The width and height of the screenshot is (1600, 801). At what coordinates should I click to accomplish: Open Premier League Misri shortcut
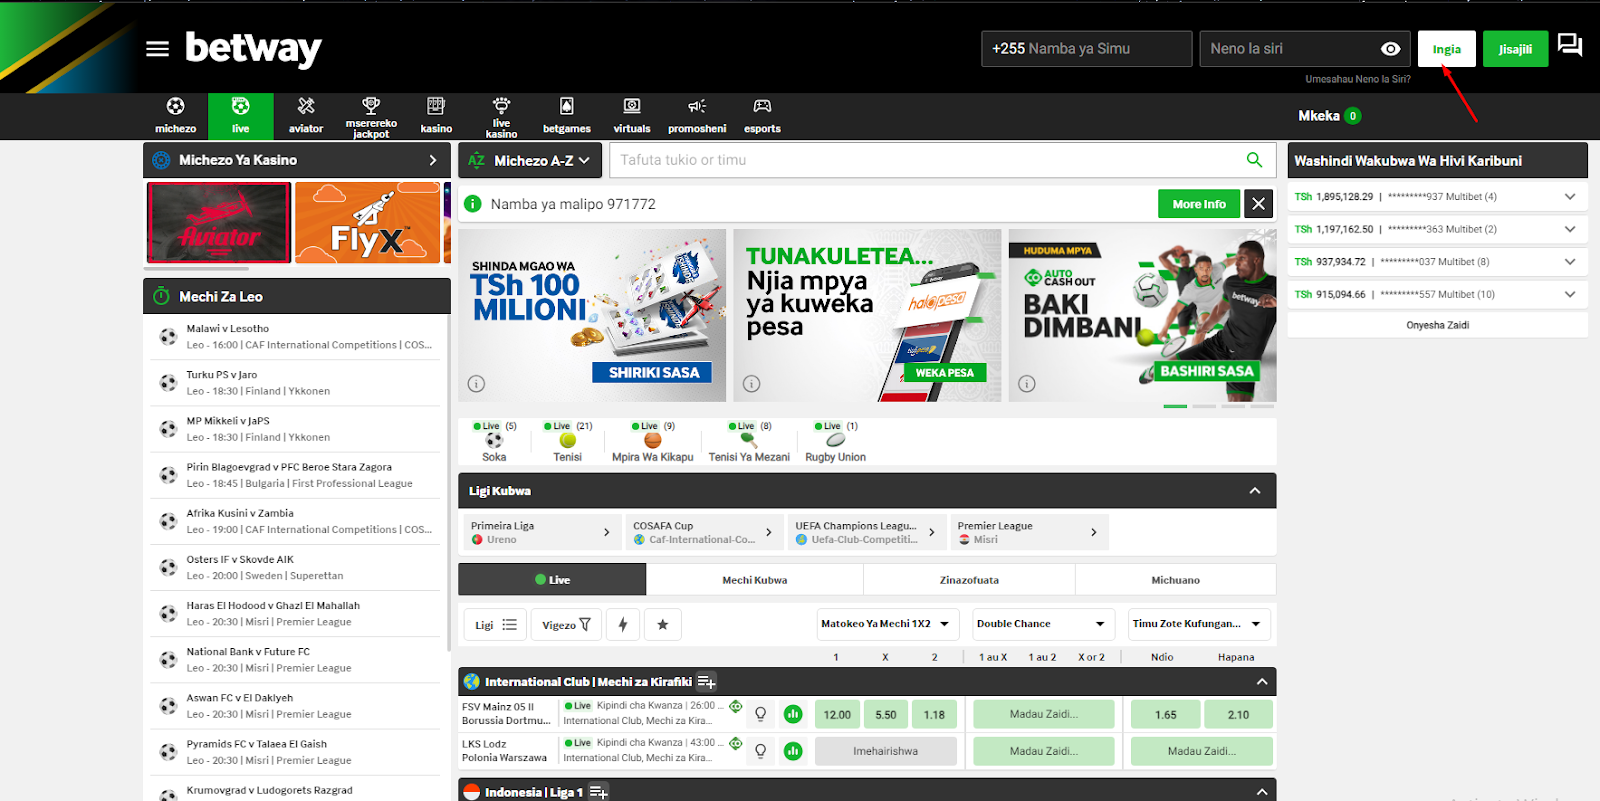1029,532
